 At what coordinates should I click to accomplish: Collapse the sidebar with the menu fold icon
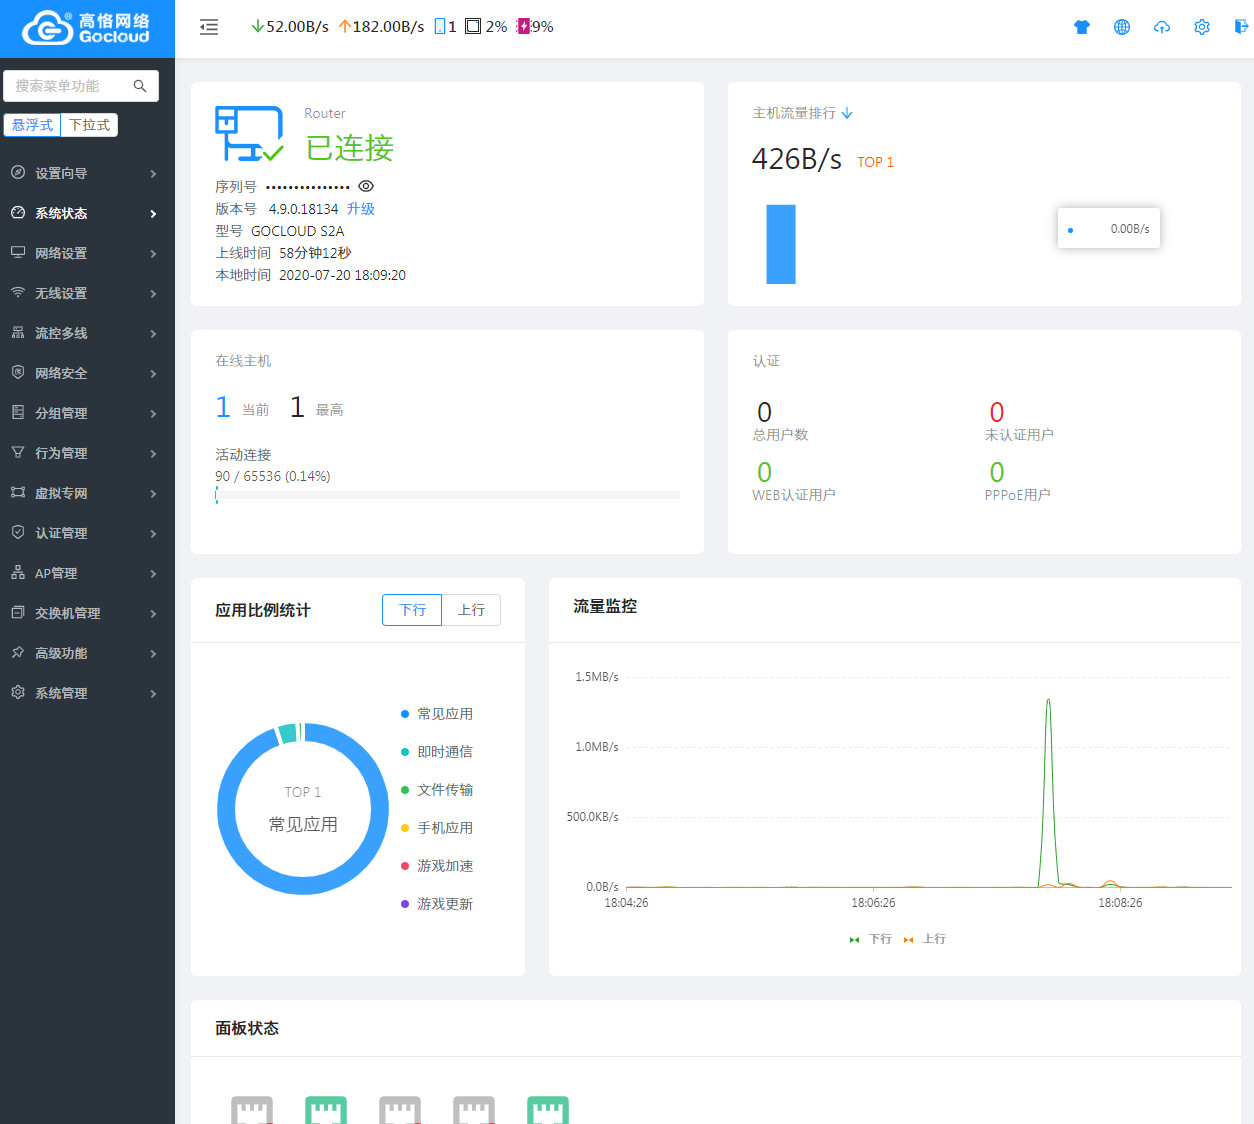pos(209,27)
